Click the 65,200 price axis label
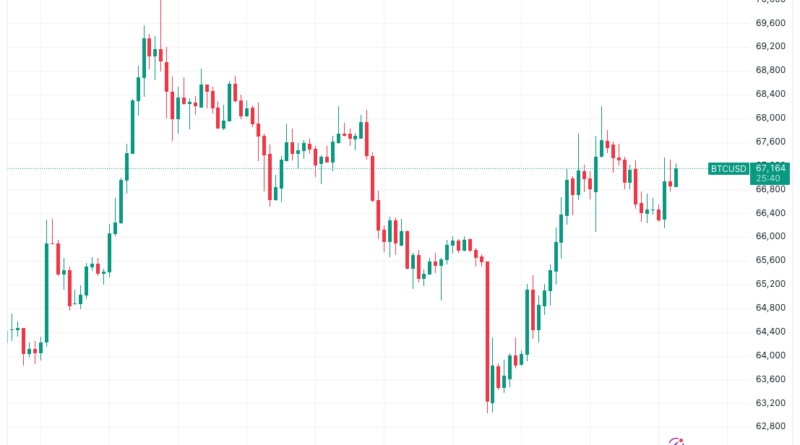 tap(769, 284)
